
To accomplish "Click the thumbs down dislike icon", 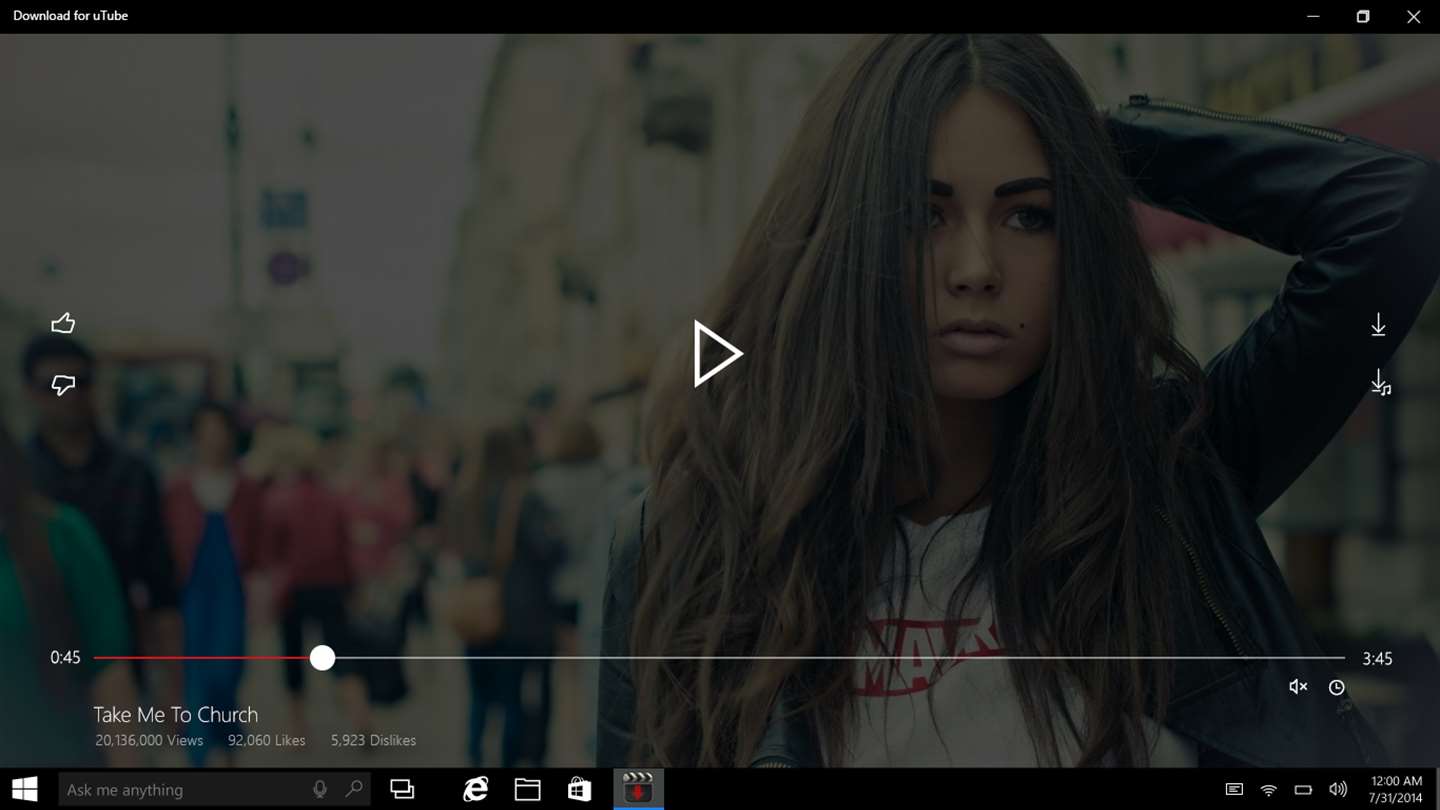I will pos(63,385).
